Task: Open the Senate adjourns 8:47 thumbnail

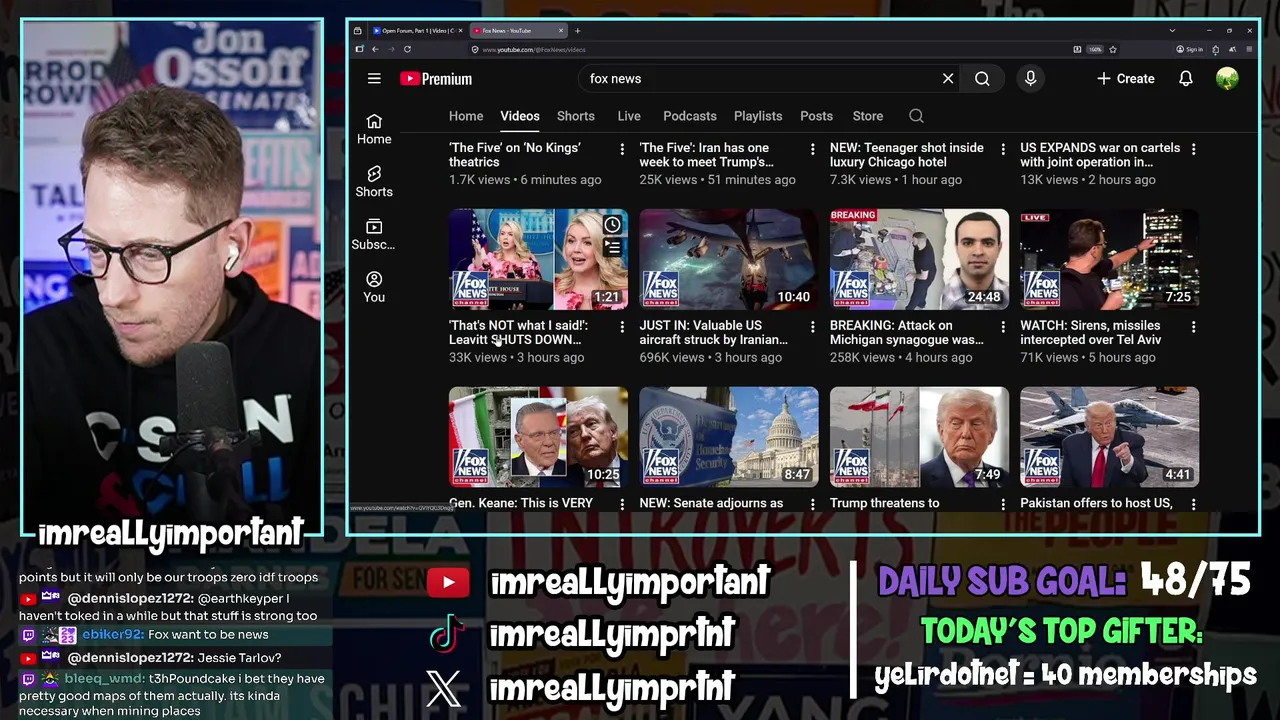Action: point(728,437)
